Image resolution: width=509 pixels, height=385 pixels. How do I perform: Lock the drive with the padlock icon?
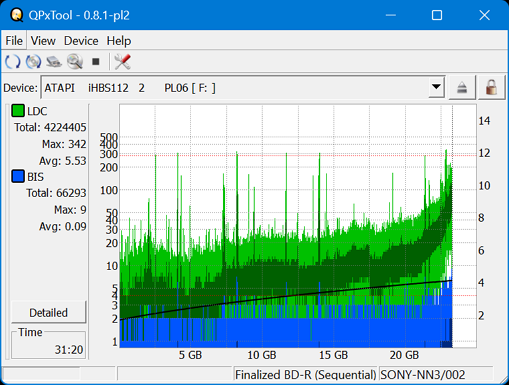click(491, 88)
